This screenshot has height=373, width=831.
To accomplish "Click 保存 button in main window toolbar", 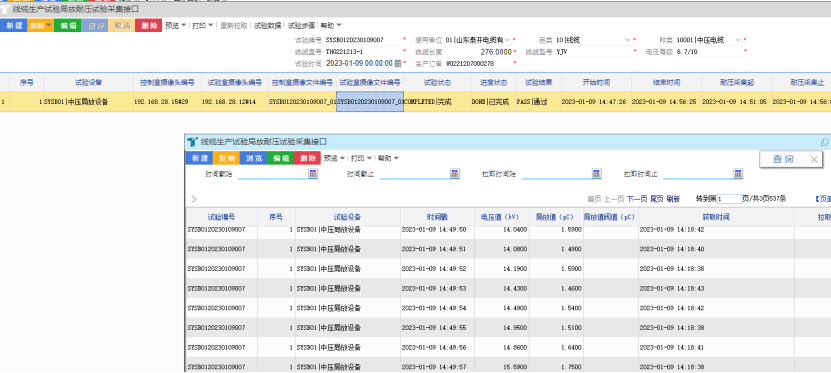I will 95,25.
